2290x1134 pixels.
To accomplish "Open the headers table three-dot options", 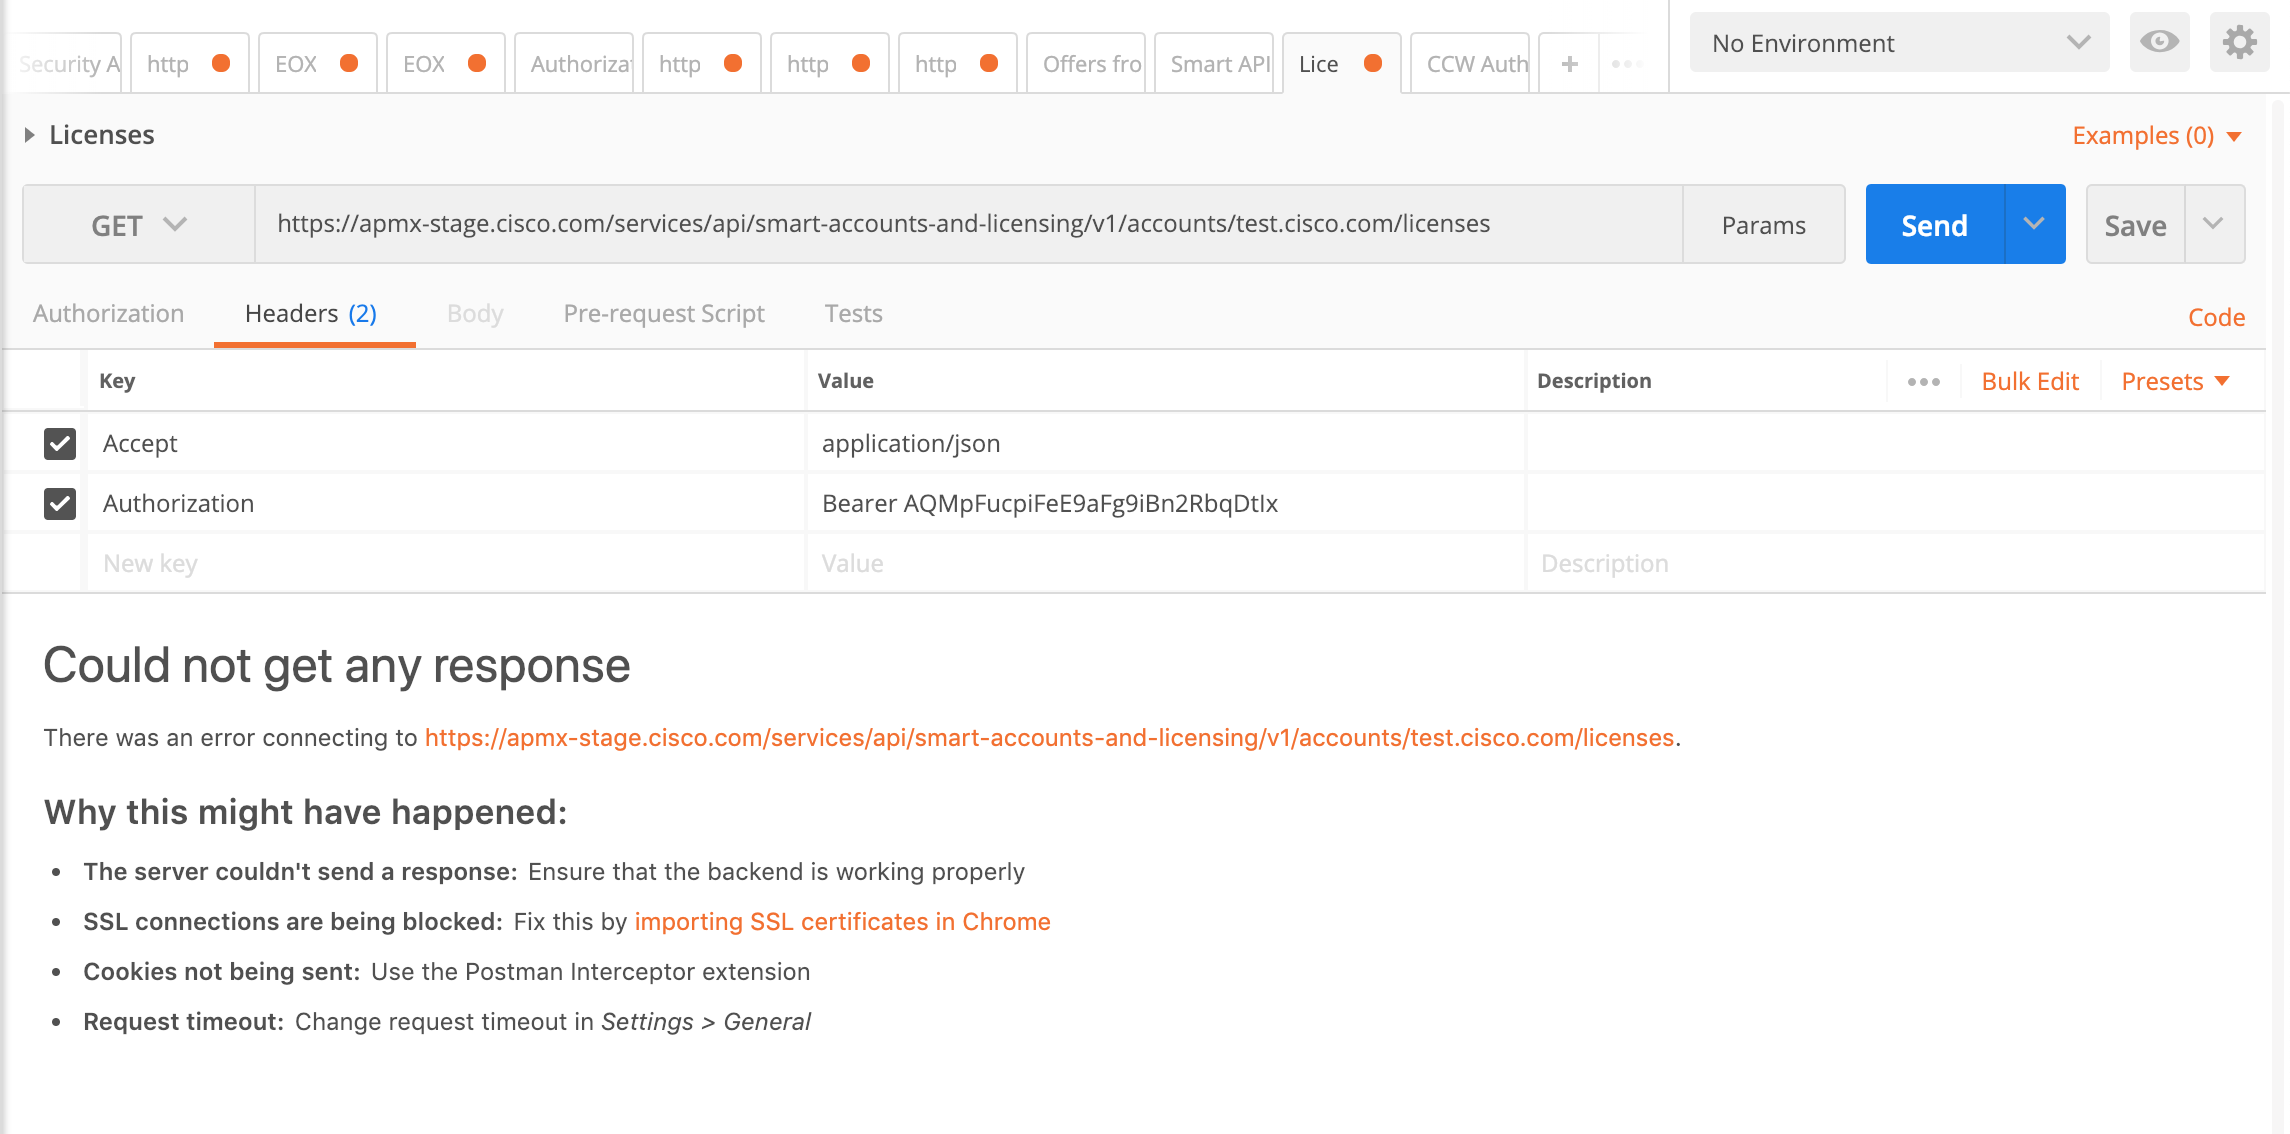I will click(x=1923, y=382).
